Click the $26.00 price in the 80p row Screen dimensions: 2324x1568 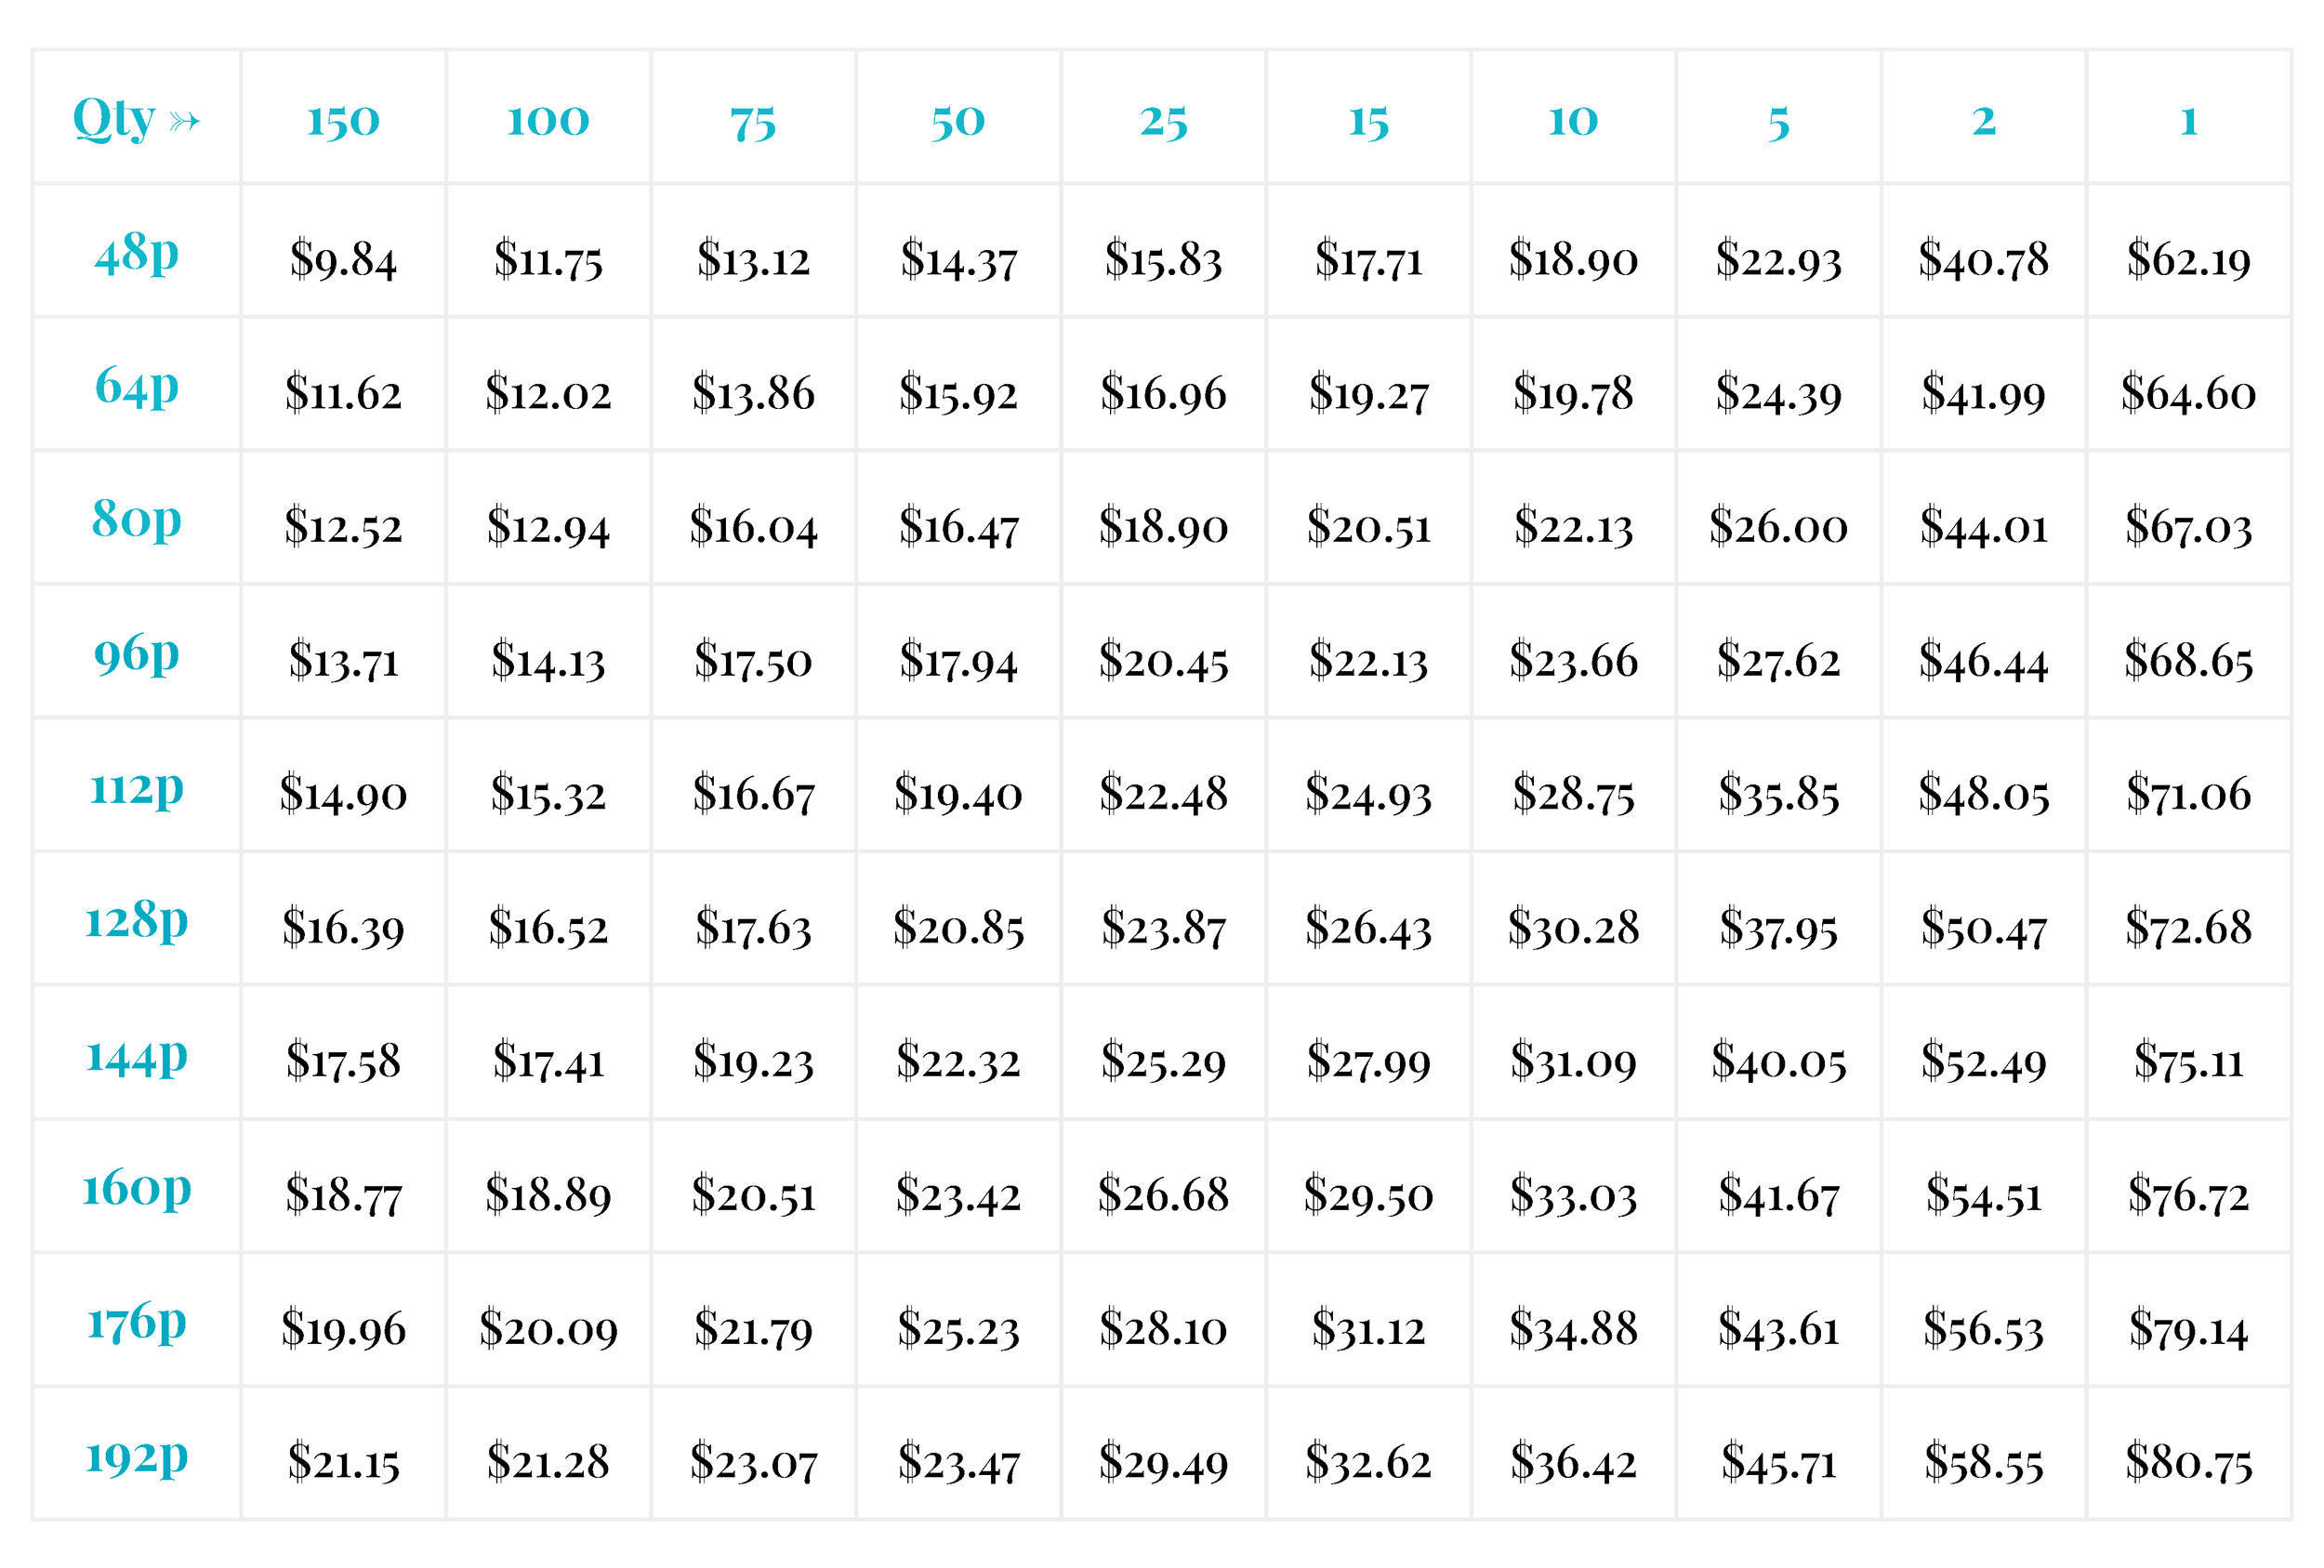click(1778, 527)
